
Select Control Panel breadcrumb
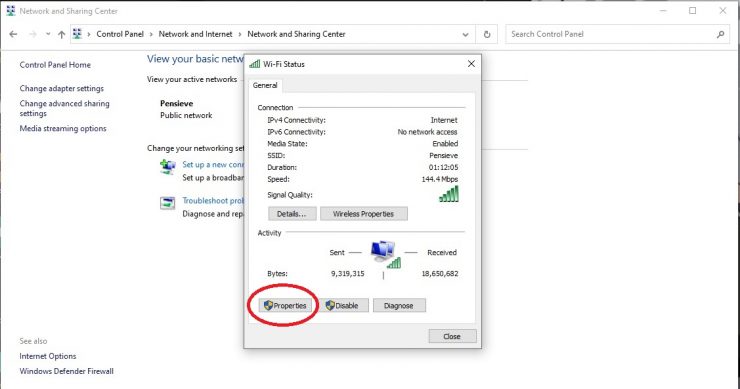pyautogui.click(x=120, y=34)
